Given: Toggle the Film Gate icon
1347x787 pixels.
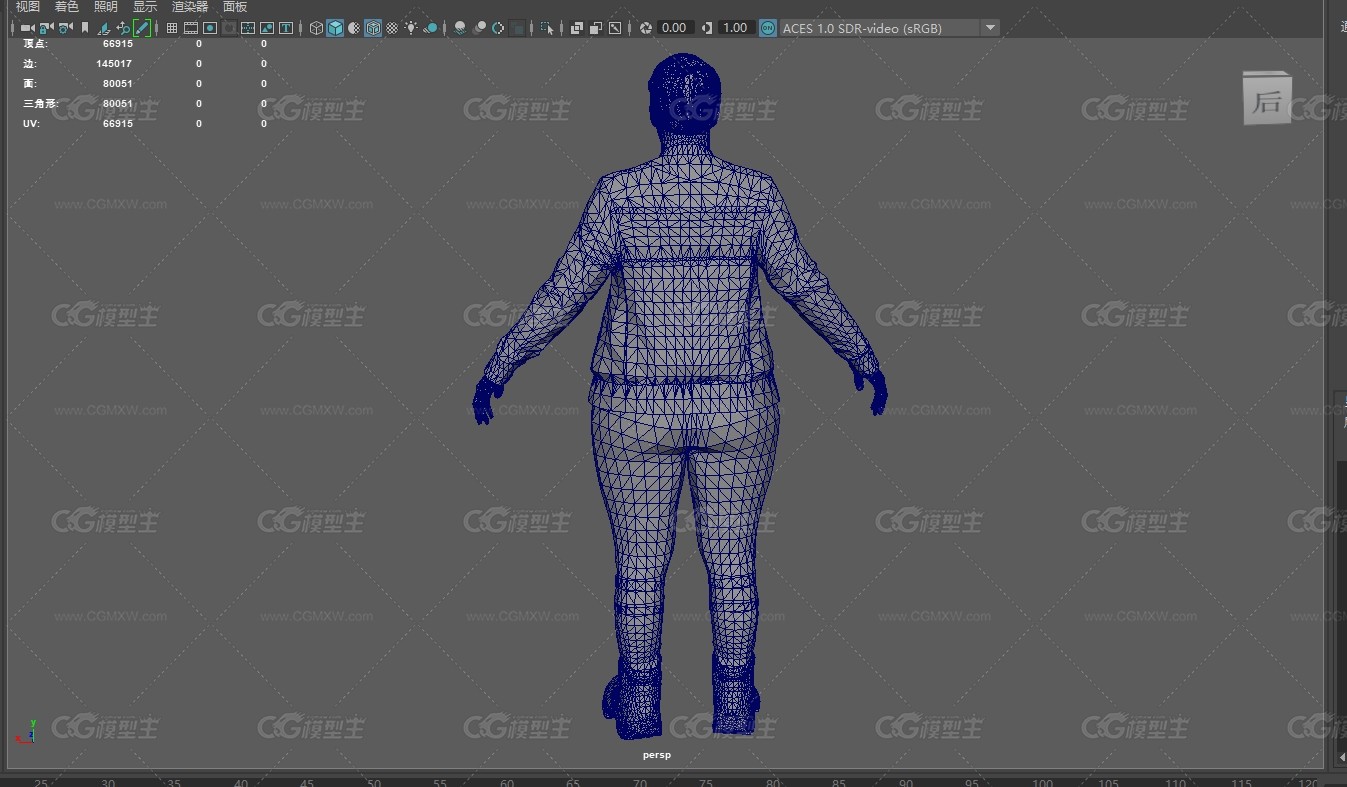Looking at the screenshot, I should [x=190, y=28].
